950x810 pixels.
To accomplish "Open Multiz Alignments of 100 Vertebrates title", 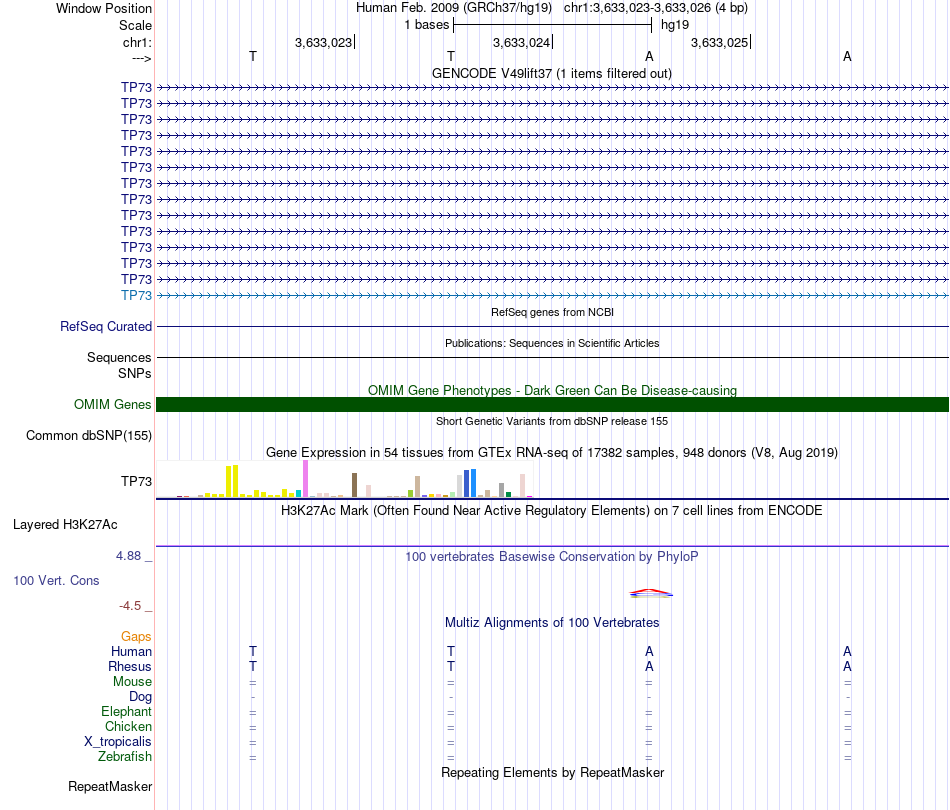I will [552, 623].
